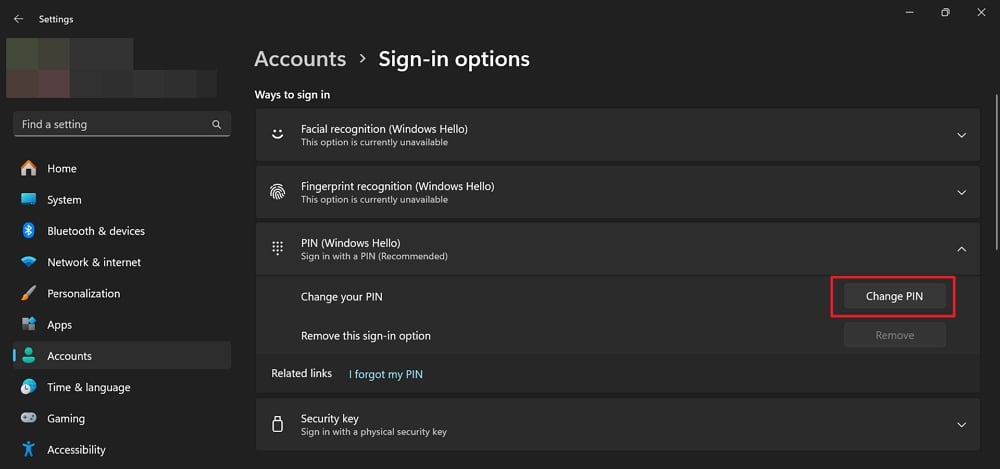
Task: Click the Personalization paintbrush icon
Action: pyautogui.click(x=29, y=294)
